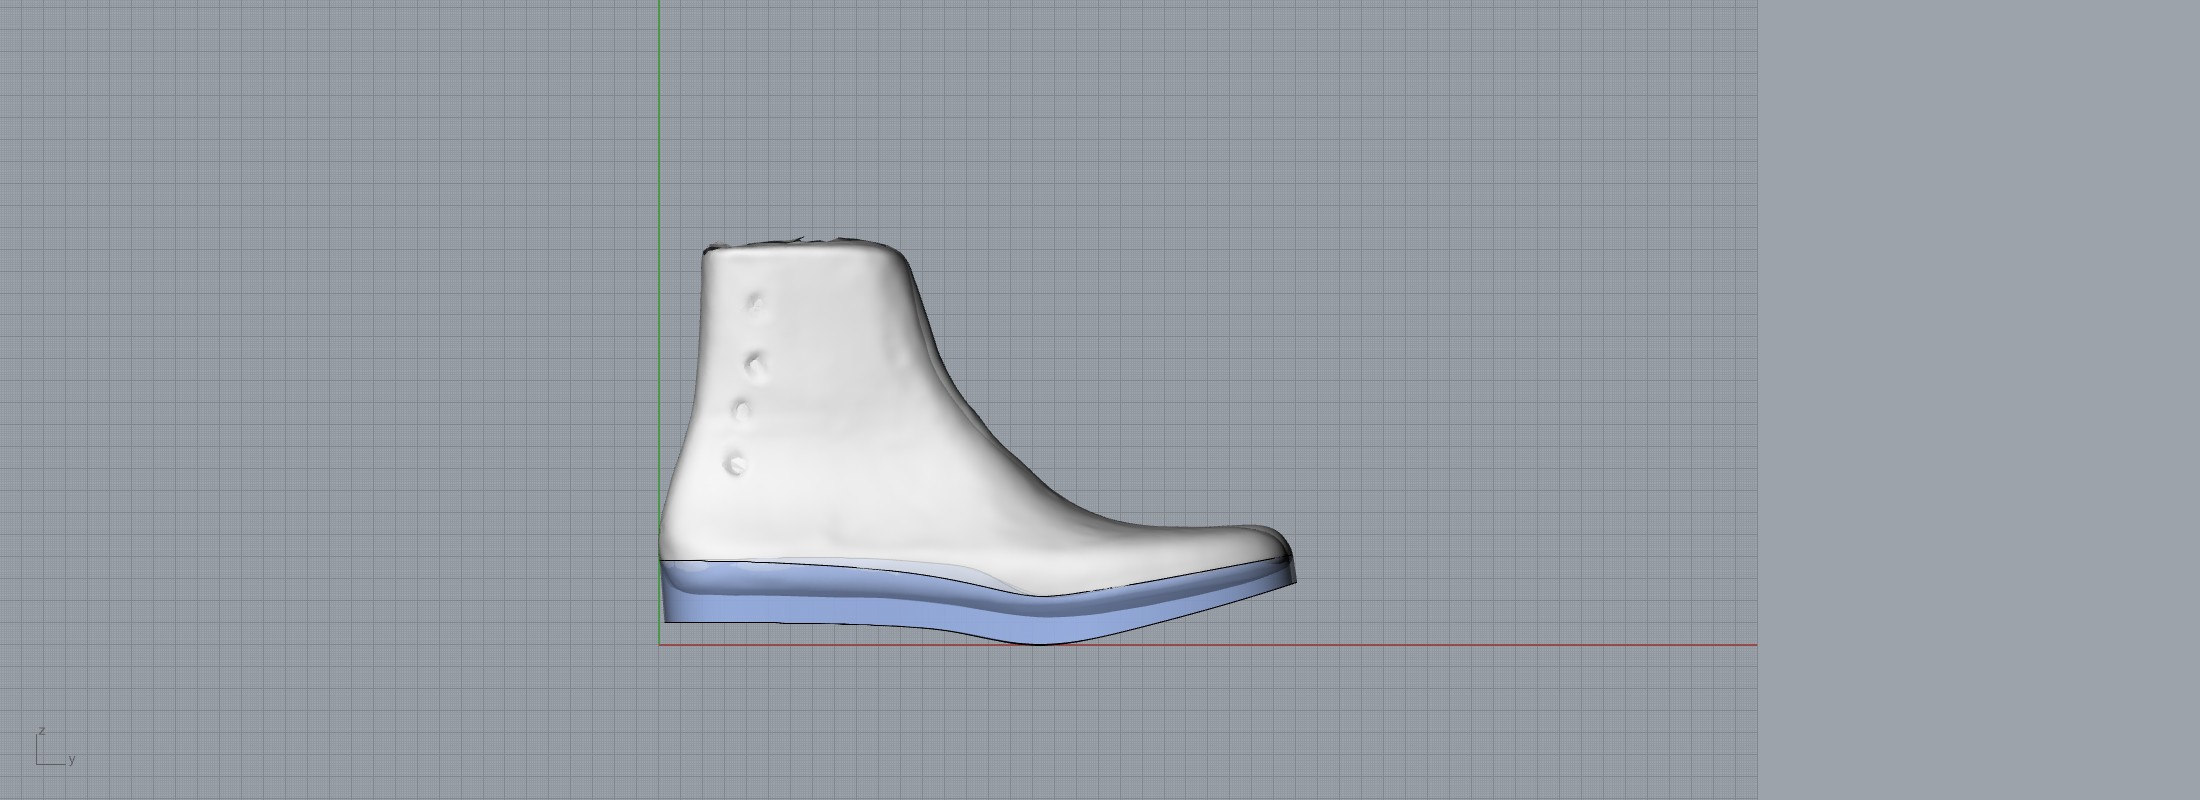Image resolution: width=2200 pixels, height=800 pixels.
Task: Select the second button dimple from top
Action: pyautogui.click(x=755, y=366)
